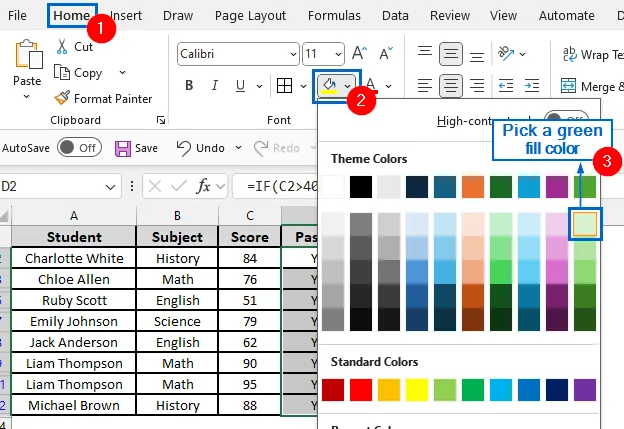Switch to the Review tab
Image resolution: width=624 pixels, height=429 pixels.
click(x=450, y=16)
